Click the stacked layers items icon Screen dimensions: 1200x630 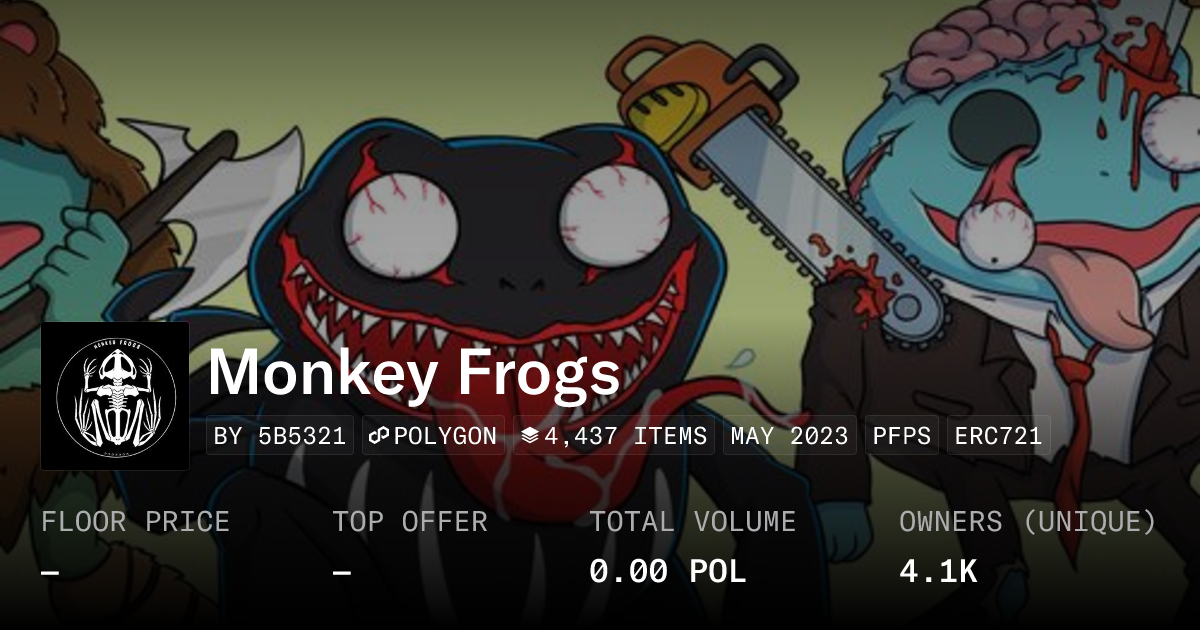click(530, 436)
